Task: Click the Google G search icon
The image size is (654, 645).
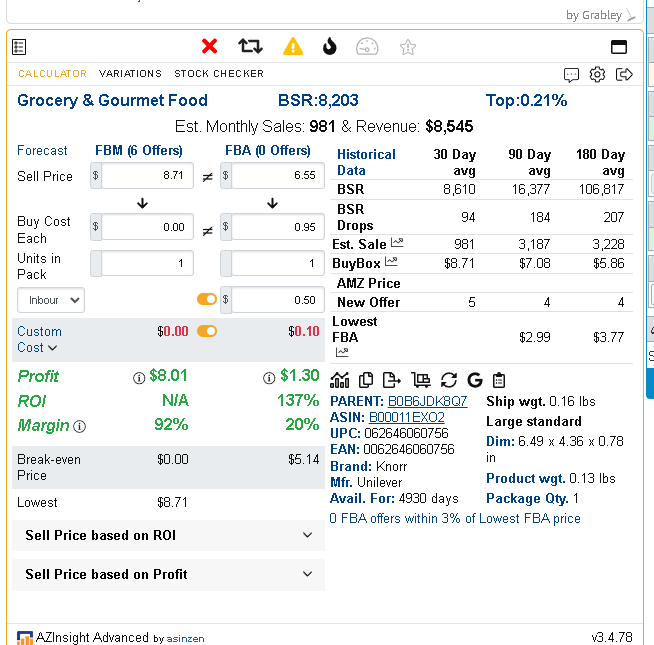Action: click(x=475, y=380)
